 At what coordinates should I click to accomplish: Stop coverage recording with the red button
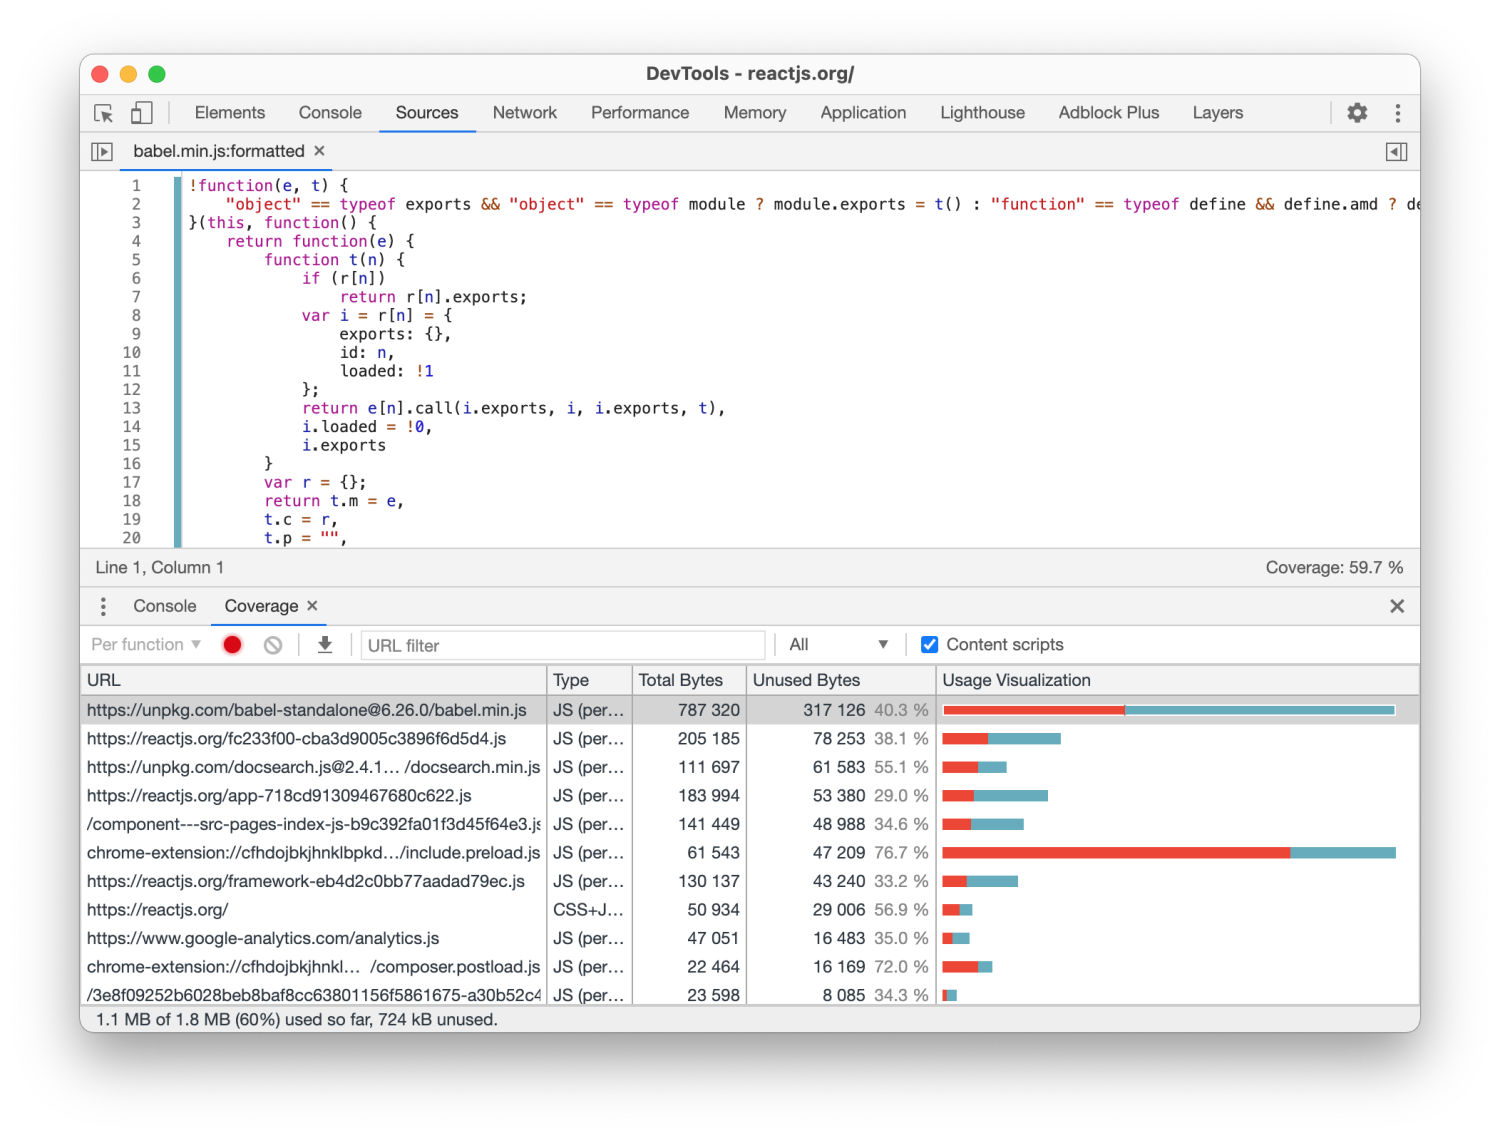tap(232, 645)
